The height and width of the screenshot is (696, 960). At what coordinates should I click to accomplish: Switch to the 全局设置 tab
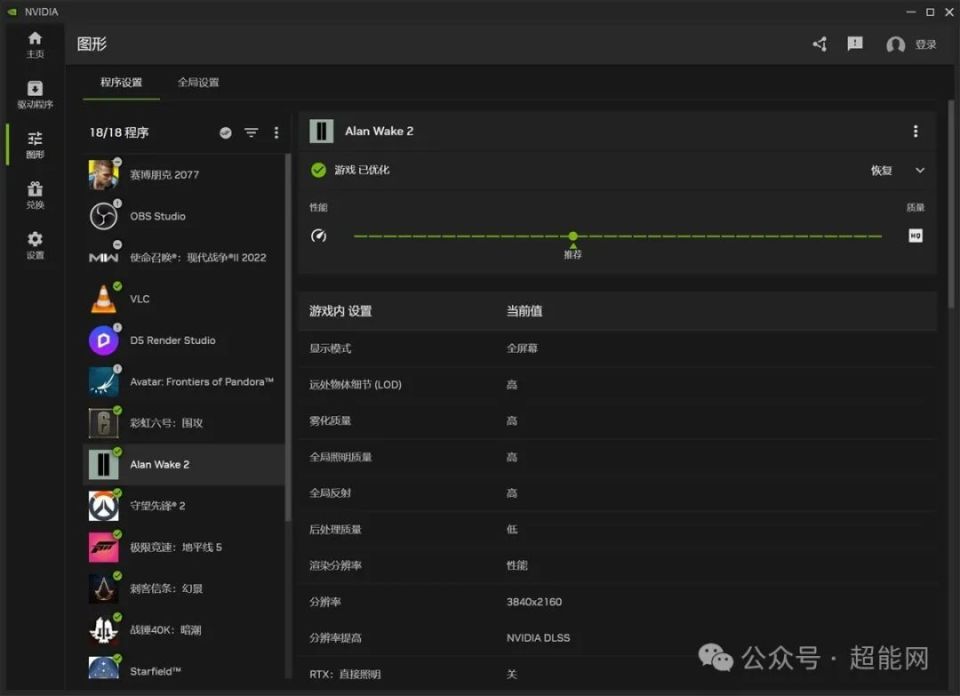pyautogui.click(x=200, y=84)
